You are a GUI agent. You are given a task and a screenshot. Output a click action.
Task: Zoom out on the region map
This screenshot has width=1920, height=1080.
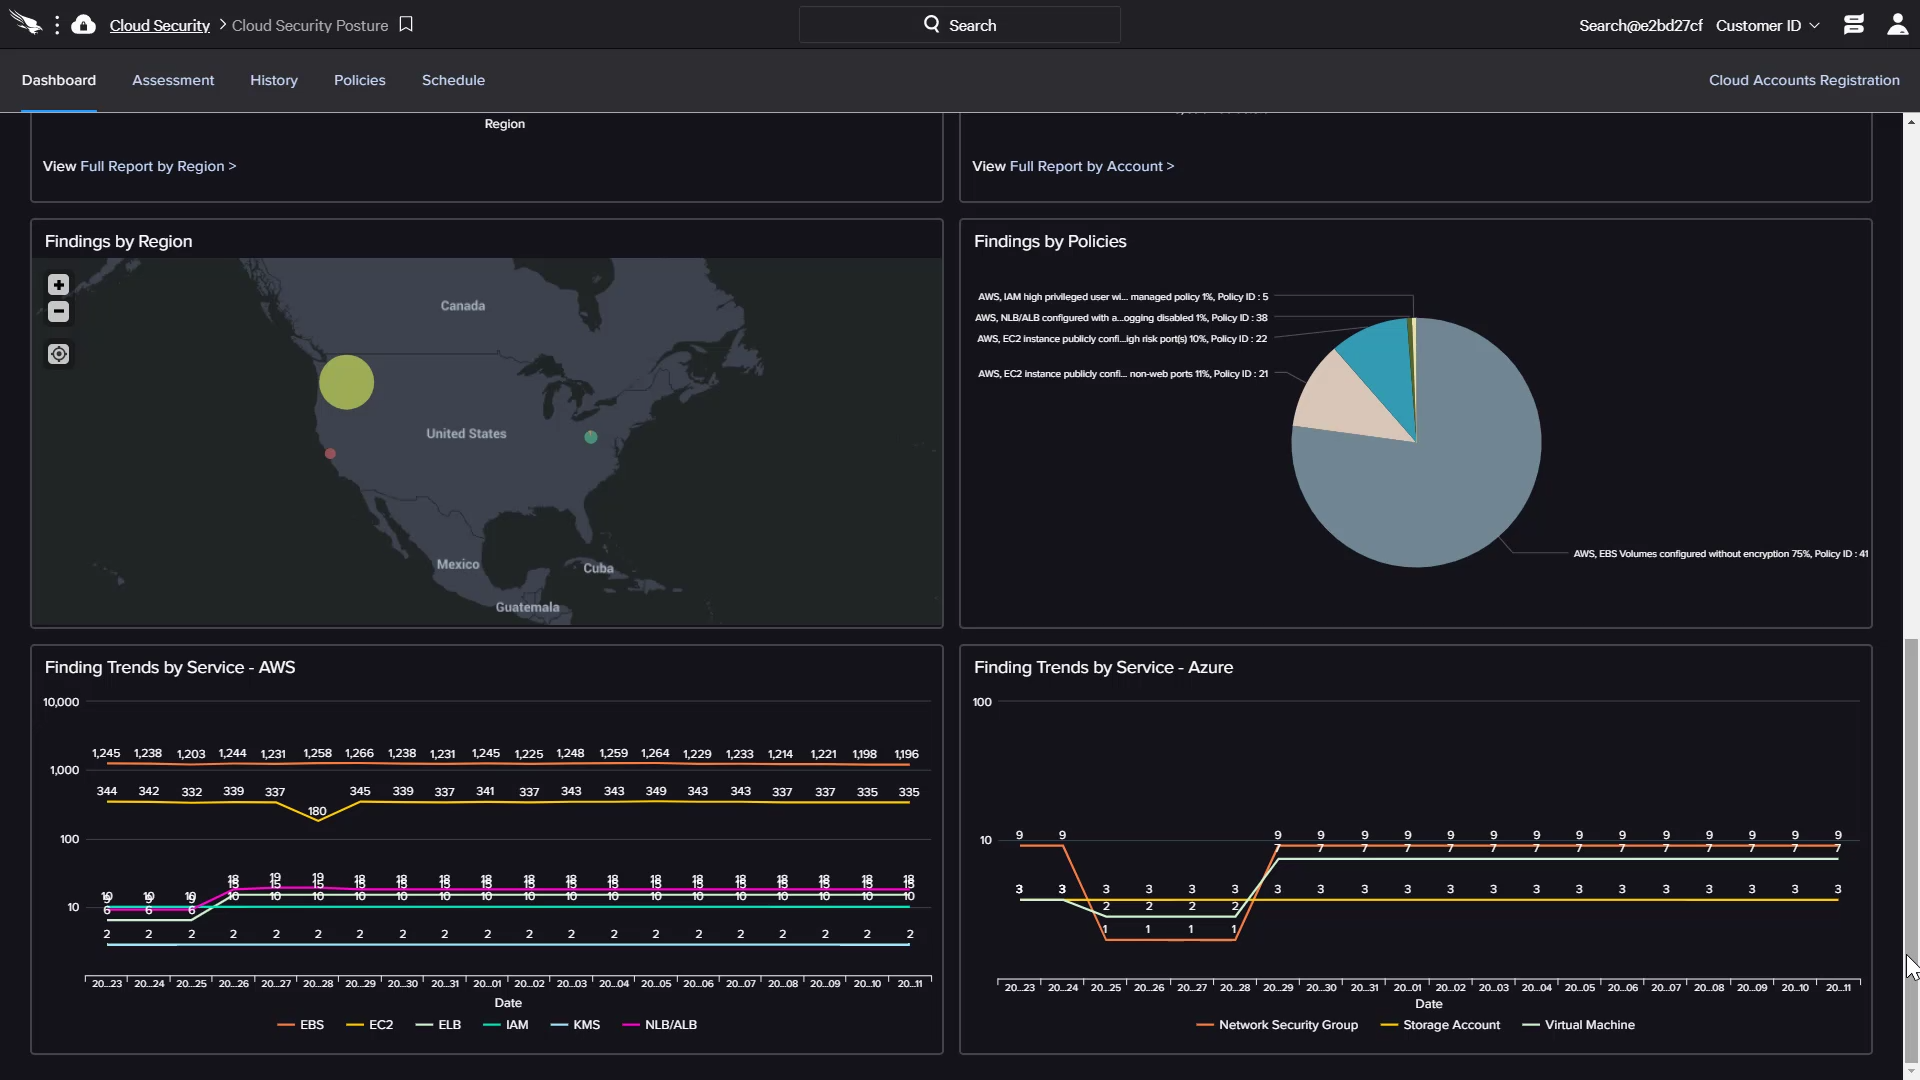pyautogui.click(x=59, y=312)
